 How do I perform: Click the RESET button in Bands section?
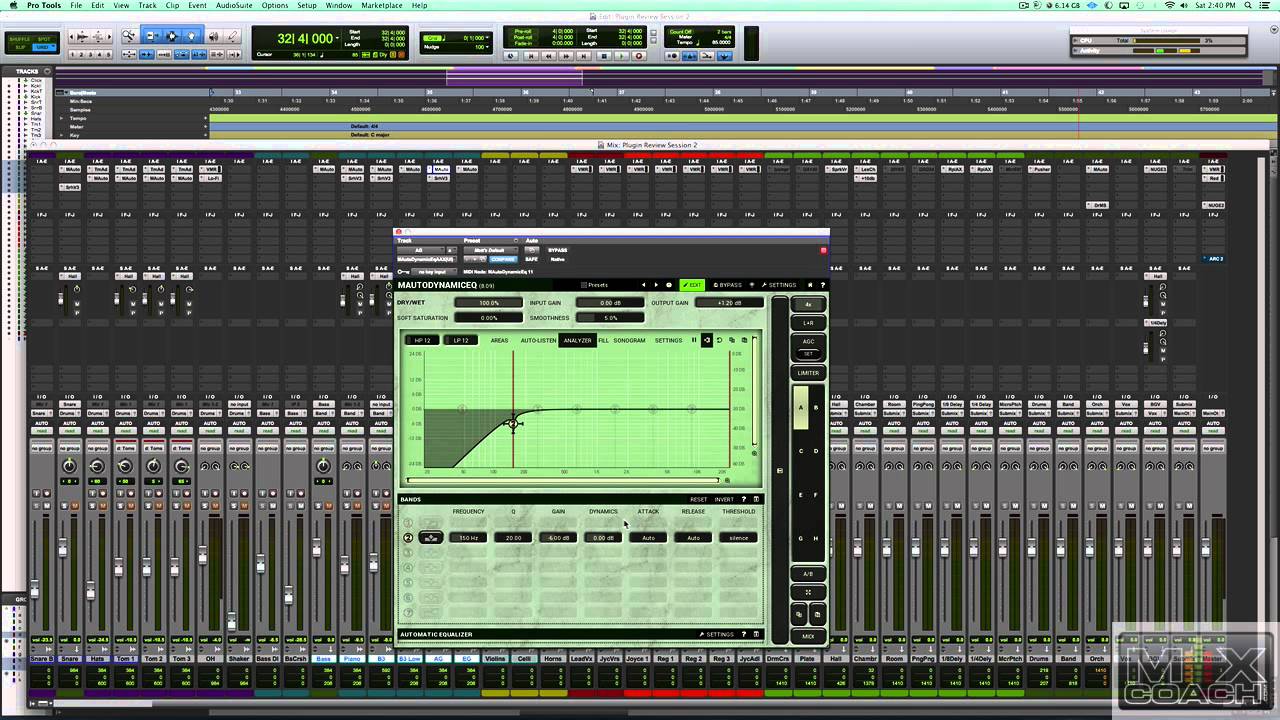tap(698, 499)
